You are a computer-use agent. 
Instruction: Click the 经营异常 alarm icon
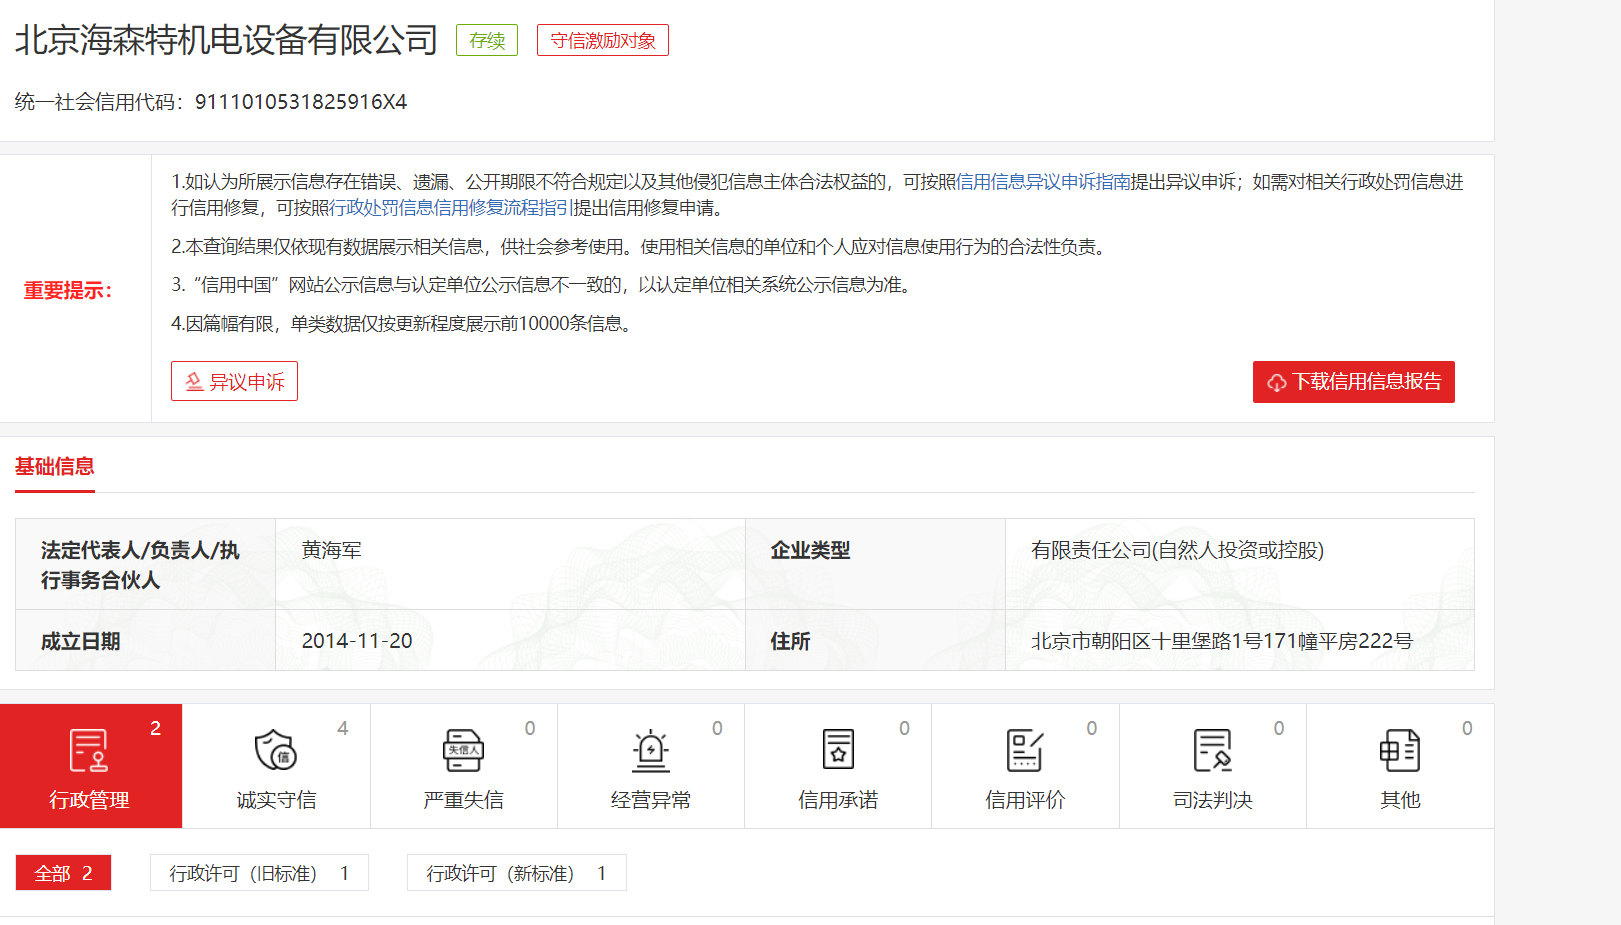(x=650, y=750)
